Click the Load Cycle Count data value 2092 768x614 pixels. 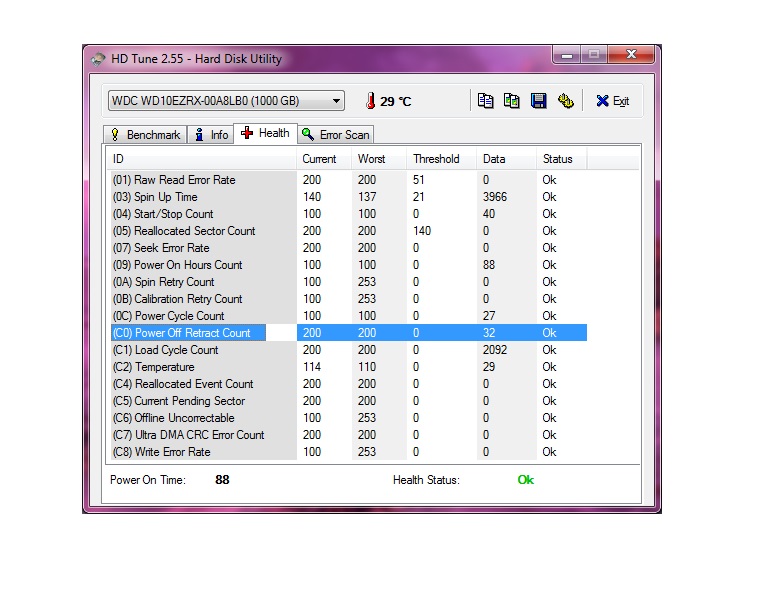tap(495, 350)
